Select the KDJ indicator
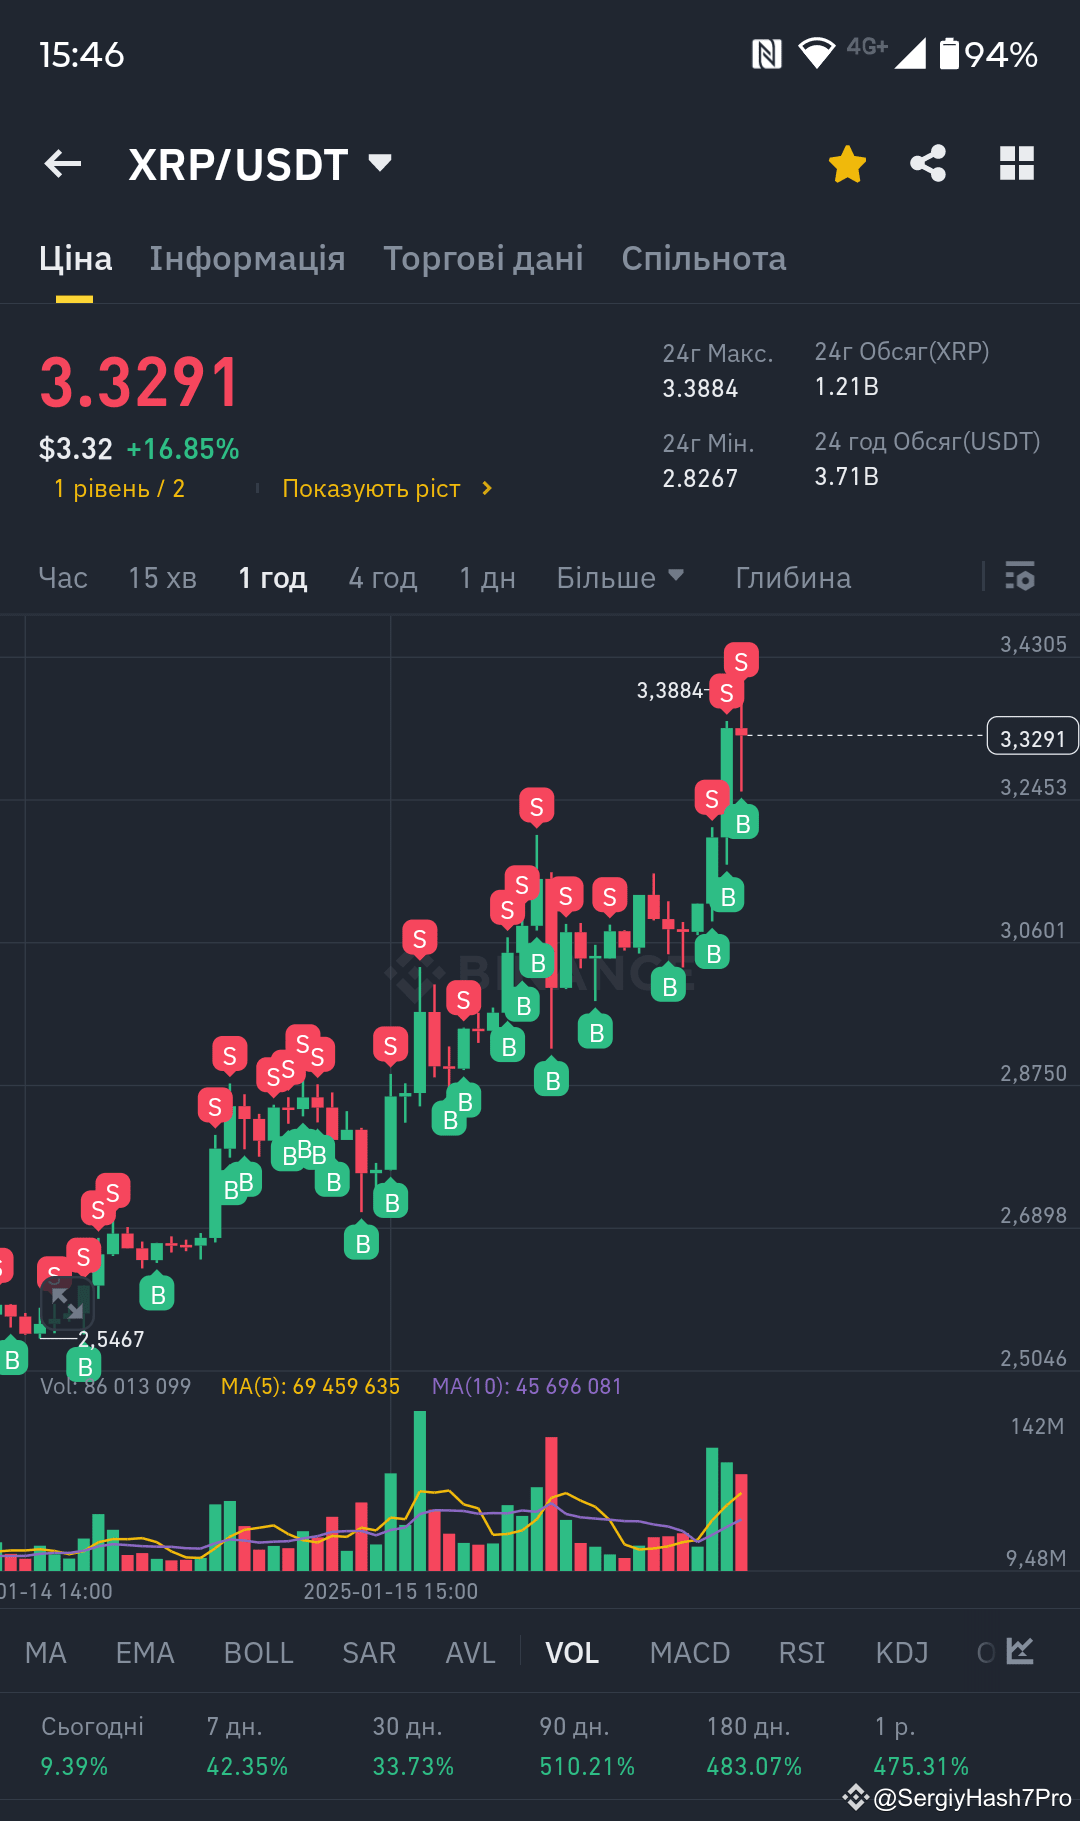This screenshot has width=1080, height=1821. (902, 1653)
